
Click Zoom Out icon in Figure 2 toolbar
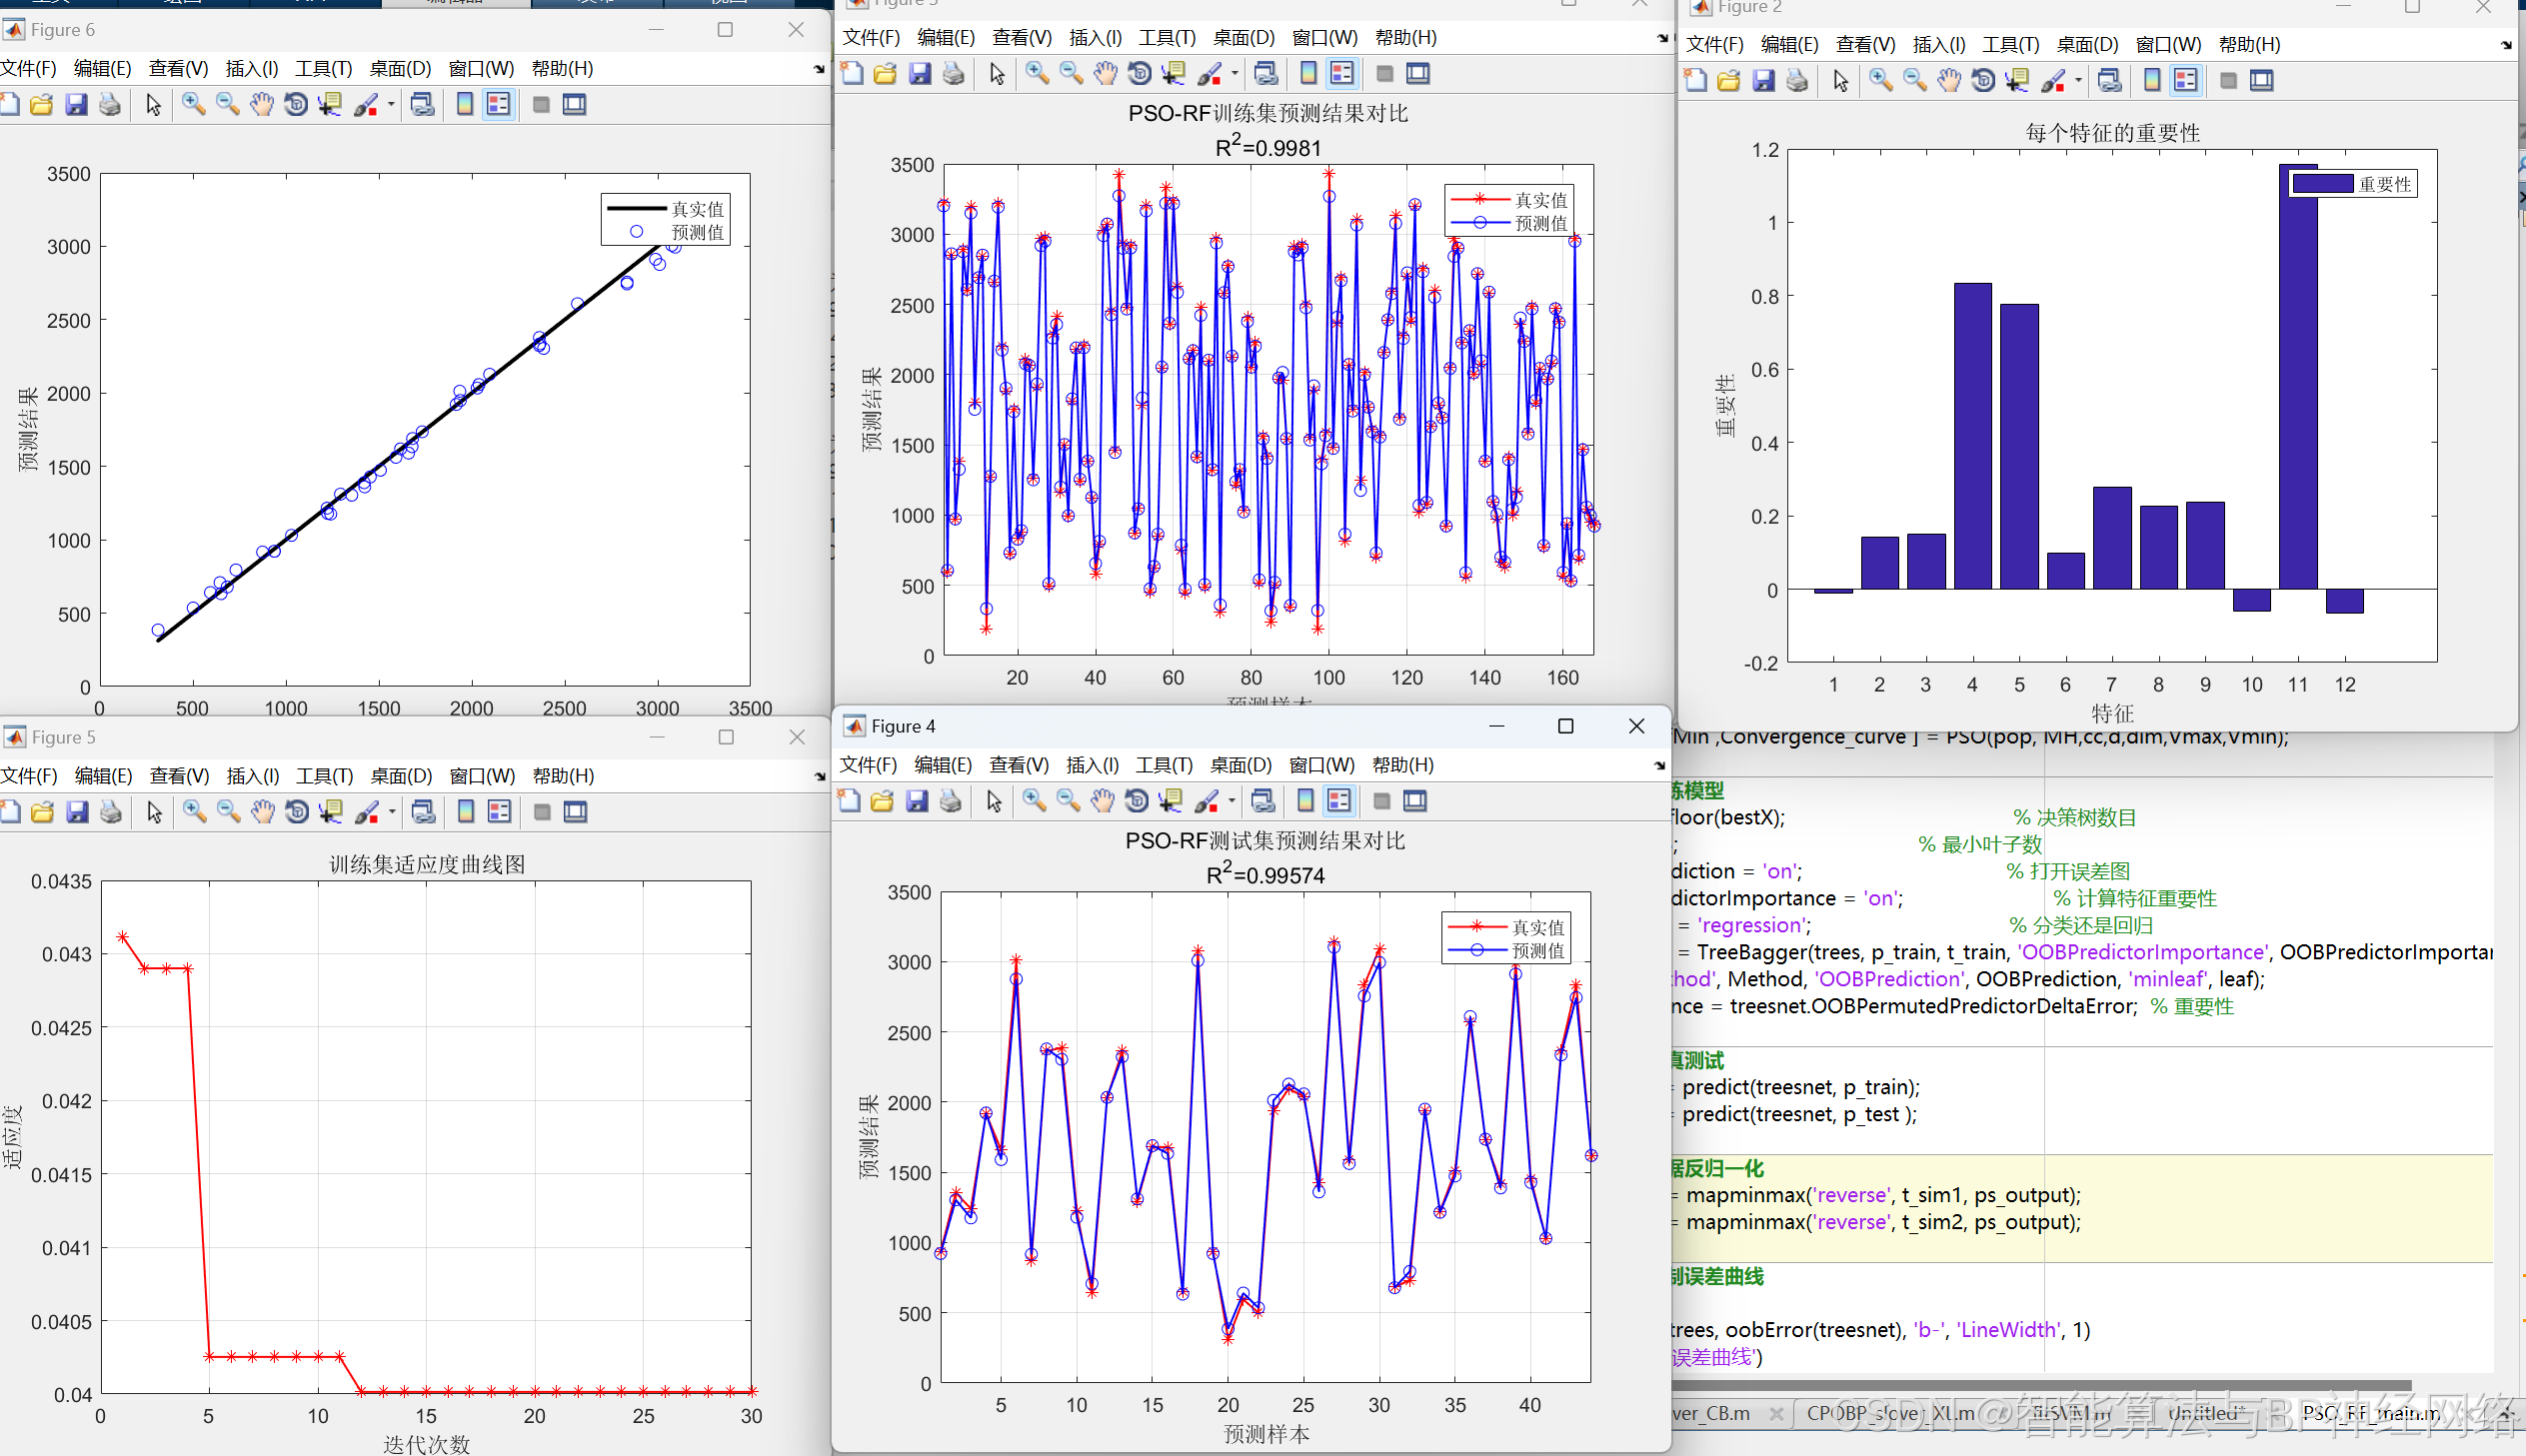tap(1915, 81)
